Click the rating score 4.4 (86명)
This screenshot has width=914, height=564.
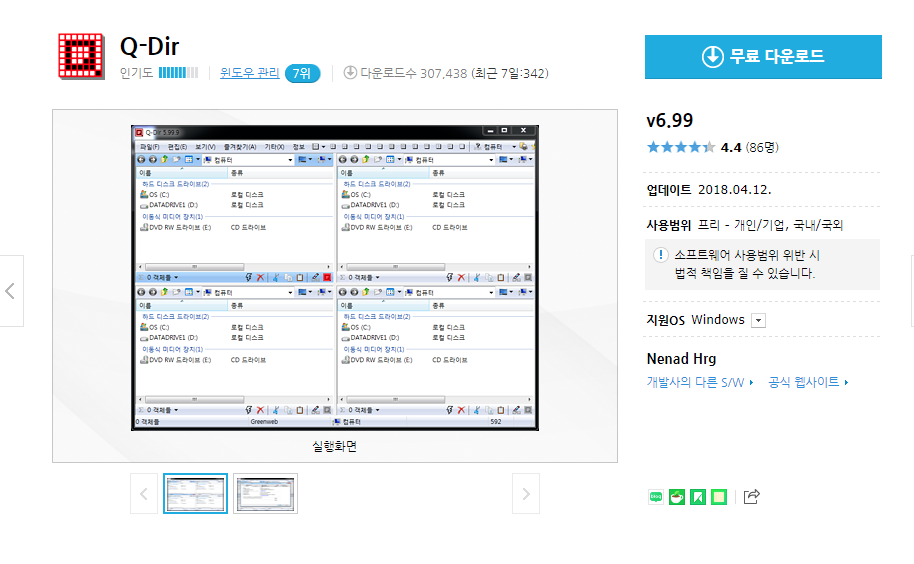click(750, 147)
